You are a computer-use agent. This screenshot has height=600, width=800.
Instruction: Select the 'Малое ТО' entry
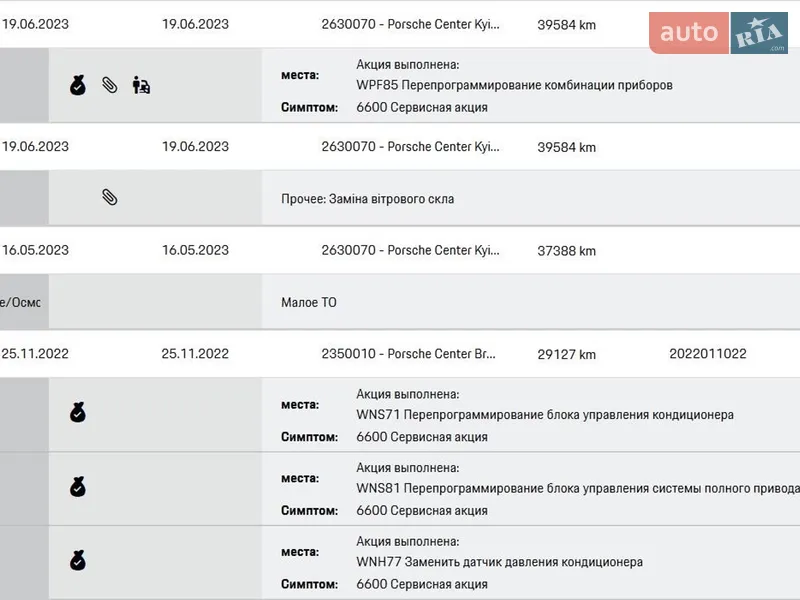[309, 303]
